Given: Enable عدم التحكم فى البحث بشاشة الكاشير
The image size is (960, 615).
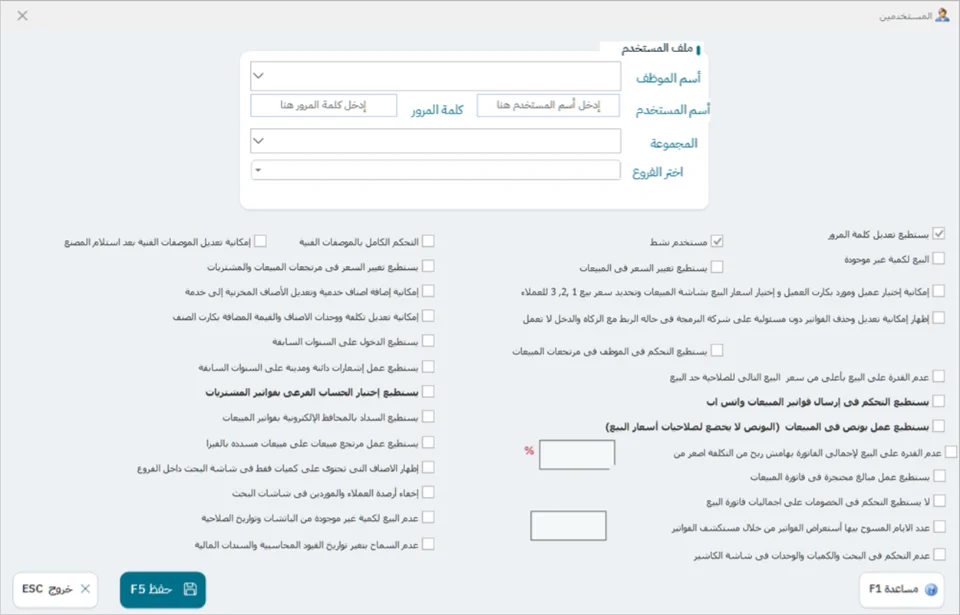Looking at the screenshot, I should coord(939,554).
